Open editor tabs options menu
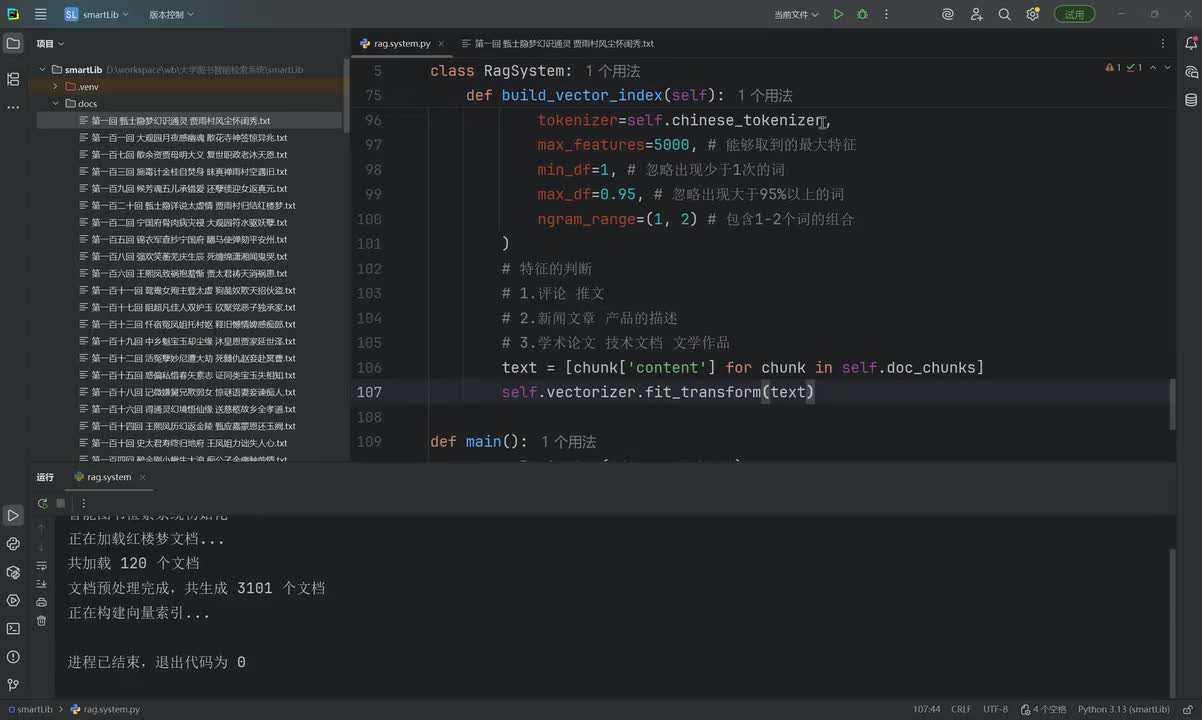 click(x=1162, y=44)
